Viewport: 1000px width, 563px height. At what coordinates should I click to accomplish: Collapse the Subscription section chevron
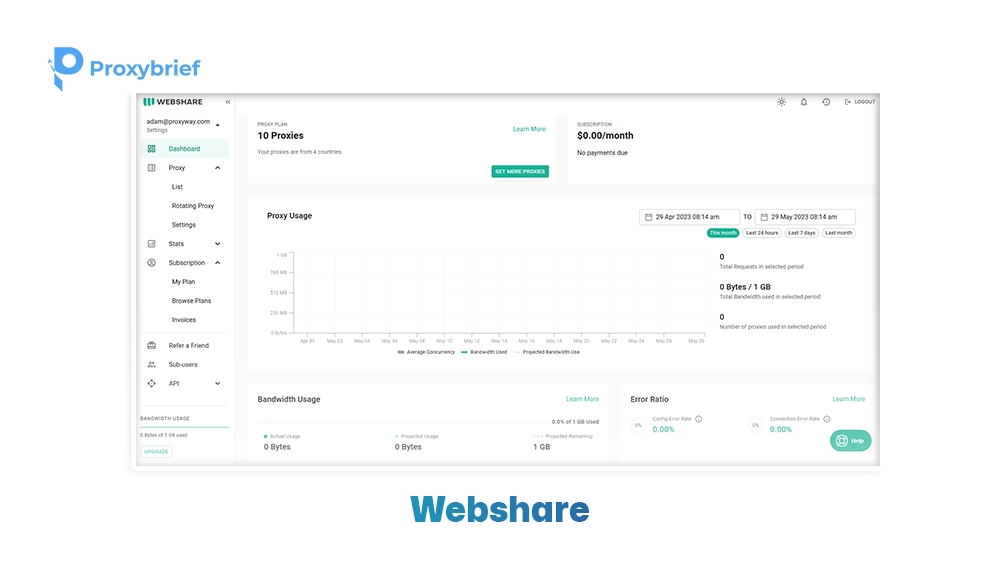(217, 263)
